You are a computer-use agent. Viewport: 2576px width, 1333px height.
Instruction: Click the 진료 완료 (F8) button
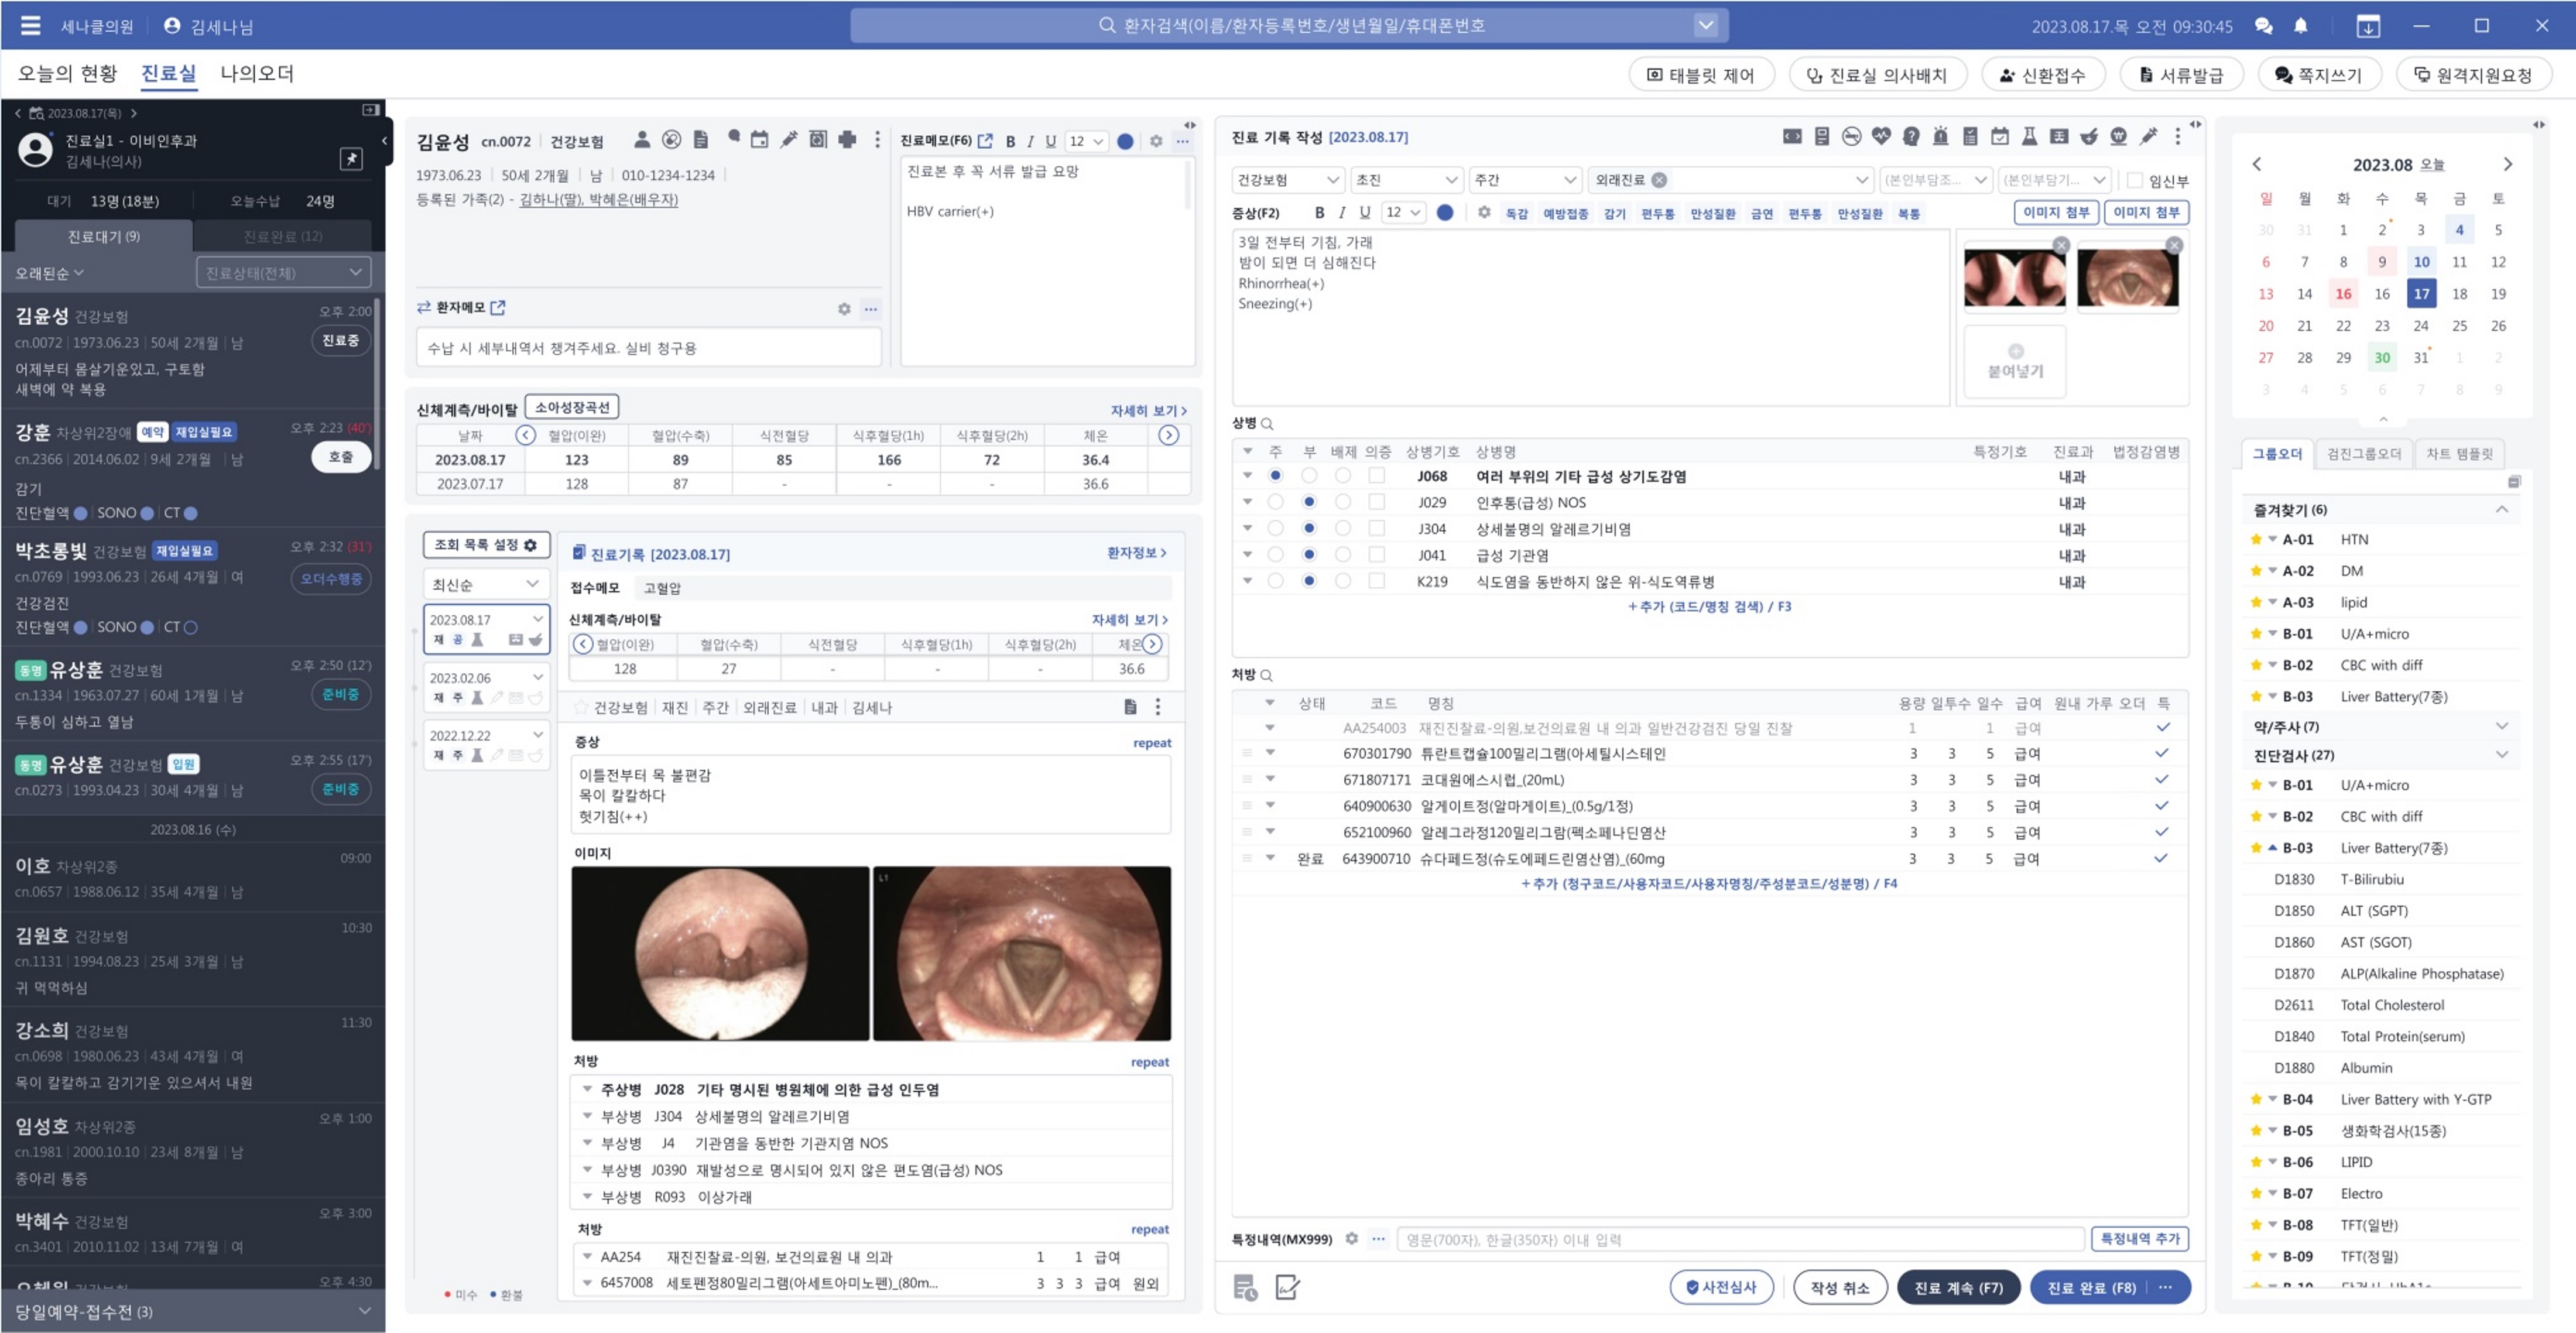[2092, 1288]
